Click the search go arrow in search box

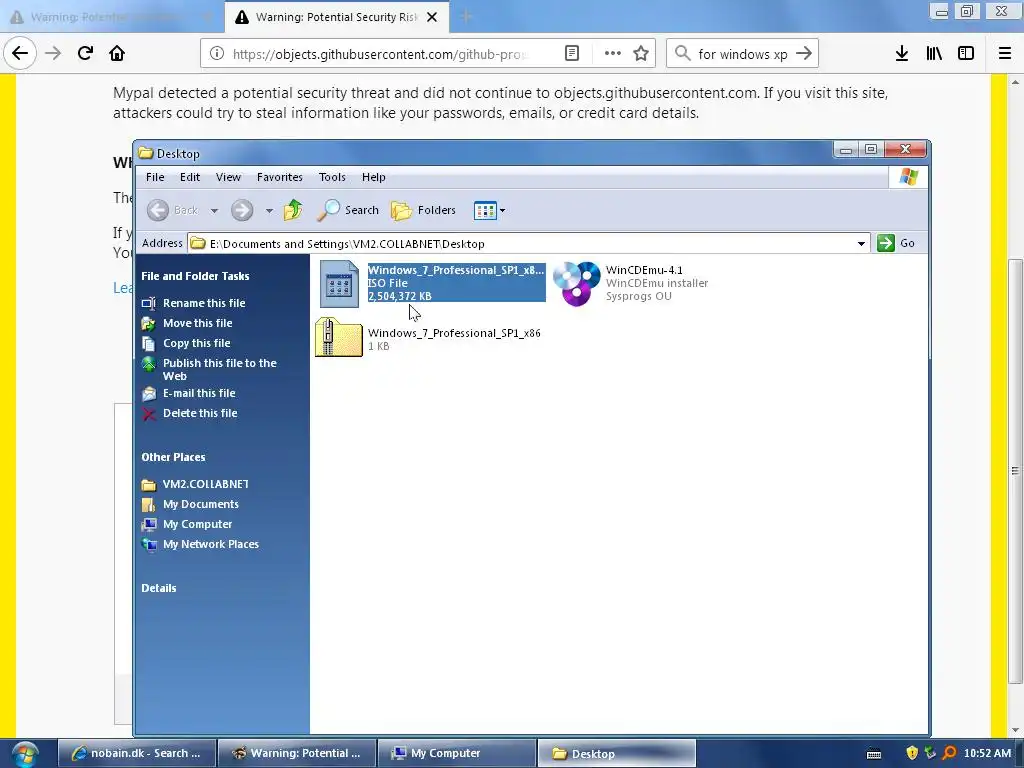tap(804, 54)
